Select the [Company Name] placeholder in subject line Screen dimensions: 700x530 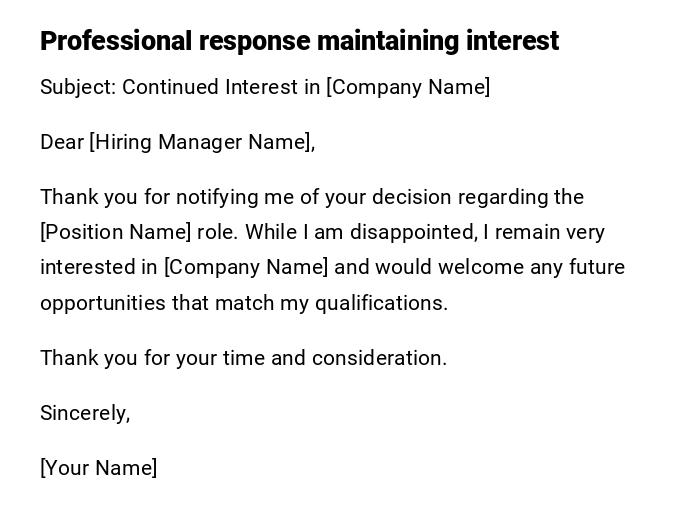tap(408, 87)
